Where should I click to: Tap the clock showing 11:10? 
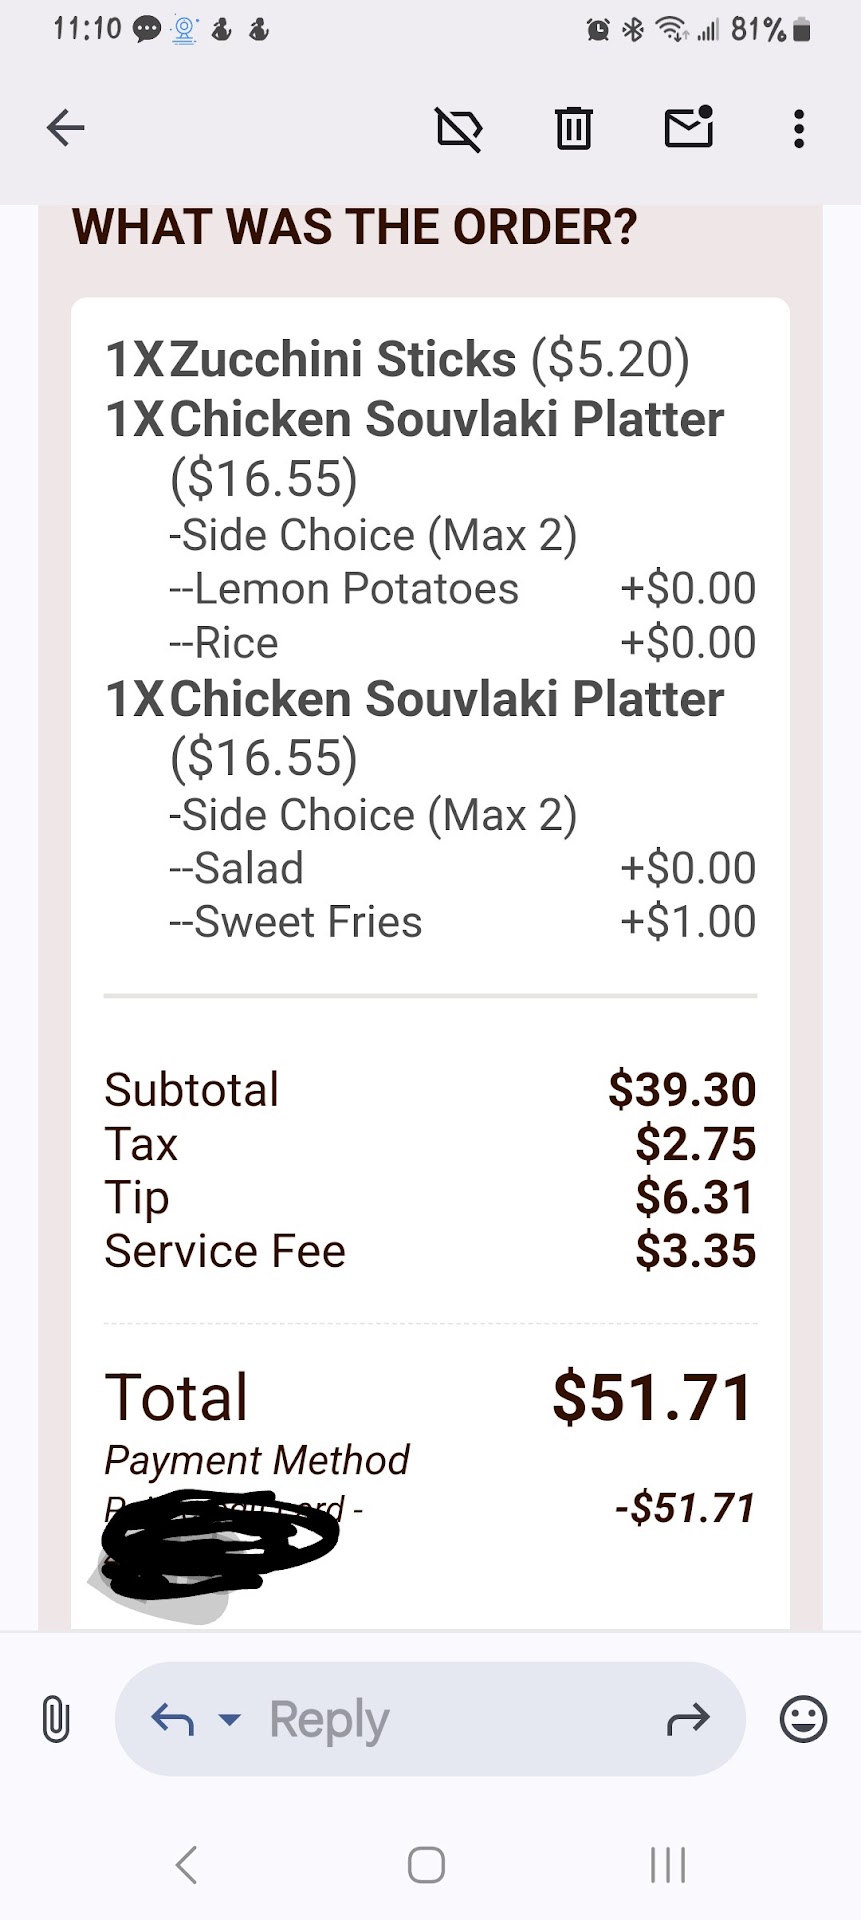point(87,29)
